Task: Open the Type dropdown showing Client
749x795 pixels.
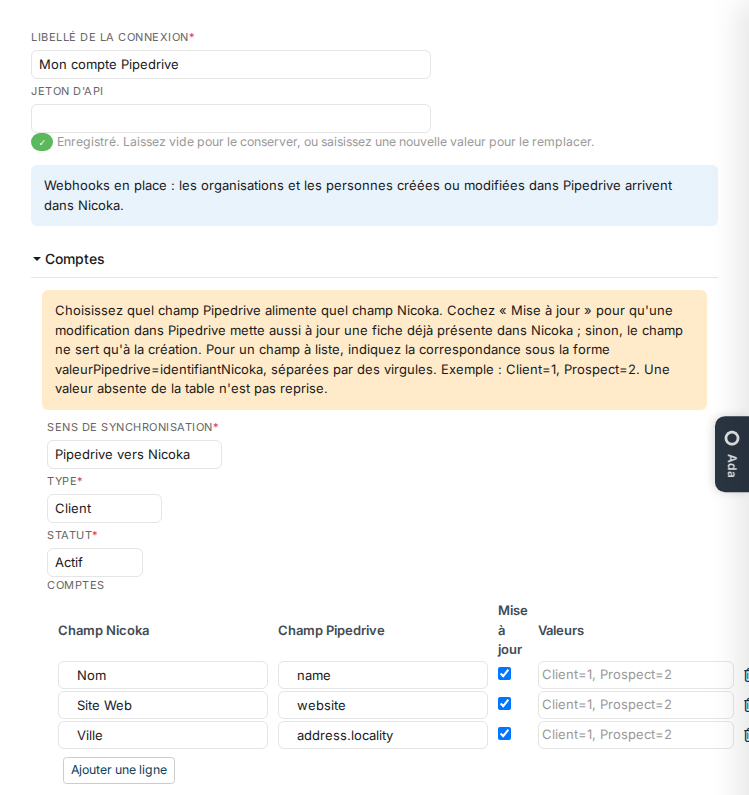Action: point(104,509)
